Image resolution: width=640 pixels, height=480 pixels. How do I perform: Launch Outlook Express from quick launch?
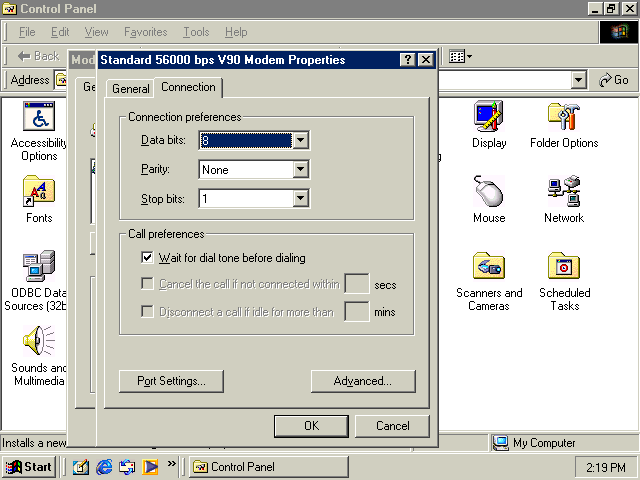click(127, 467)
